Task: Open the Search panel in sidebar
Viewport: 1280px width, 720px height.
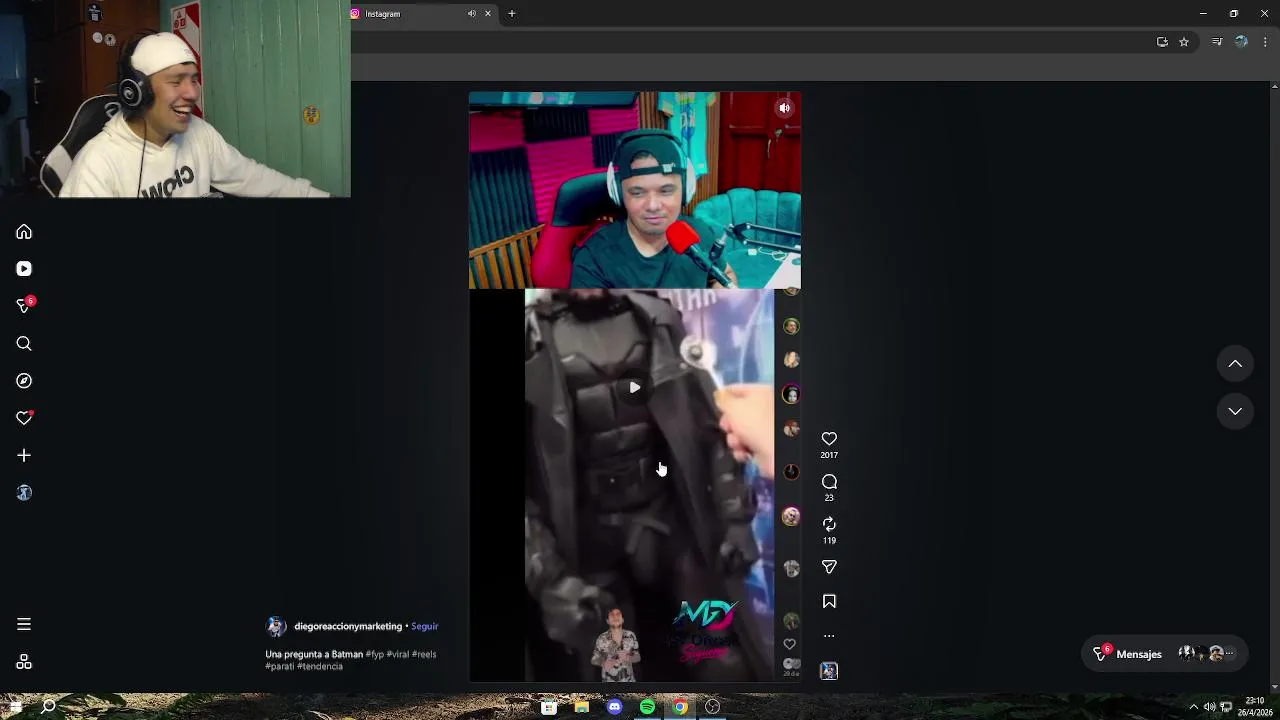Action: point(24,344)
